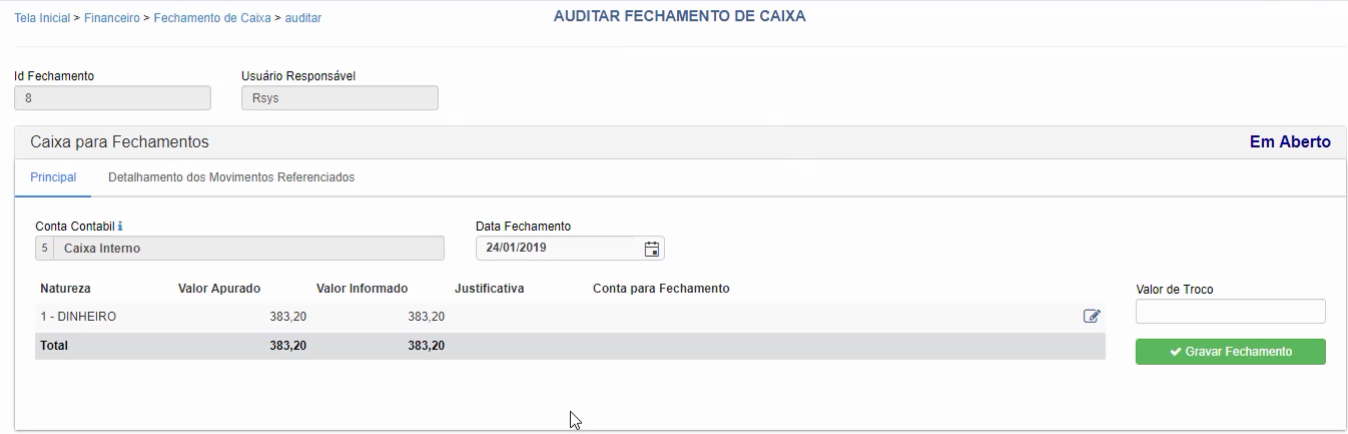Click the Usuário Responsável field showing Rsys

pyautogui.click(x=340, y=97)
